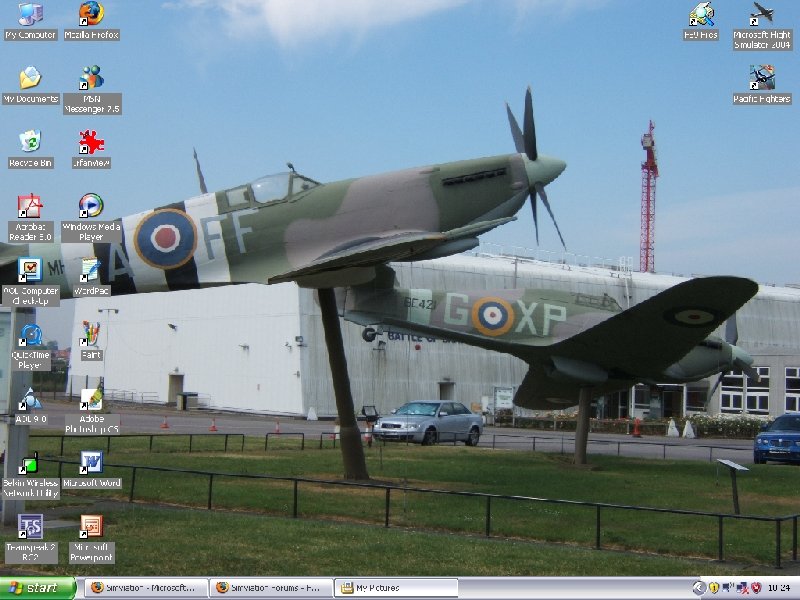Open the Microsoft Word shortcut
The image size is (800, 600).
91,463
